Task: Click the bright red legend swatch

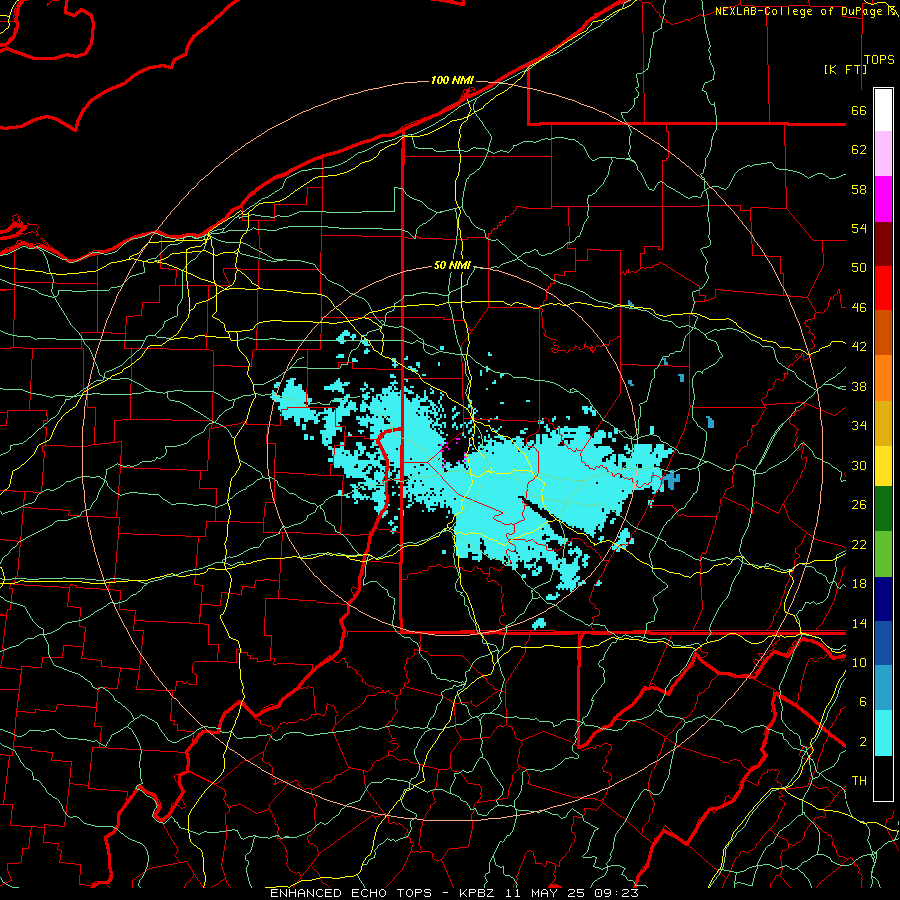Action: [x=883, y=288]
